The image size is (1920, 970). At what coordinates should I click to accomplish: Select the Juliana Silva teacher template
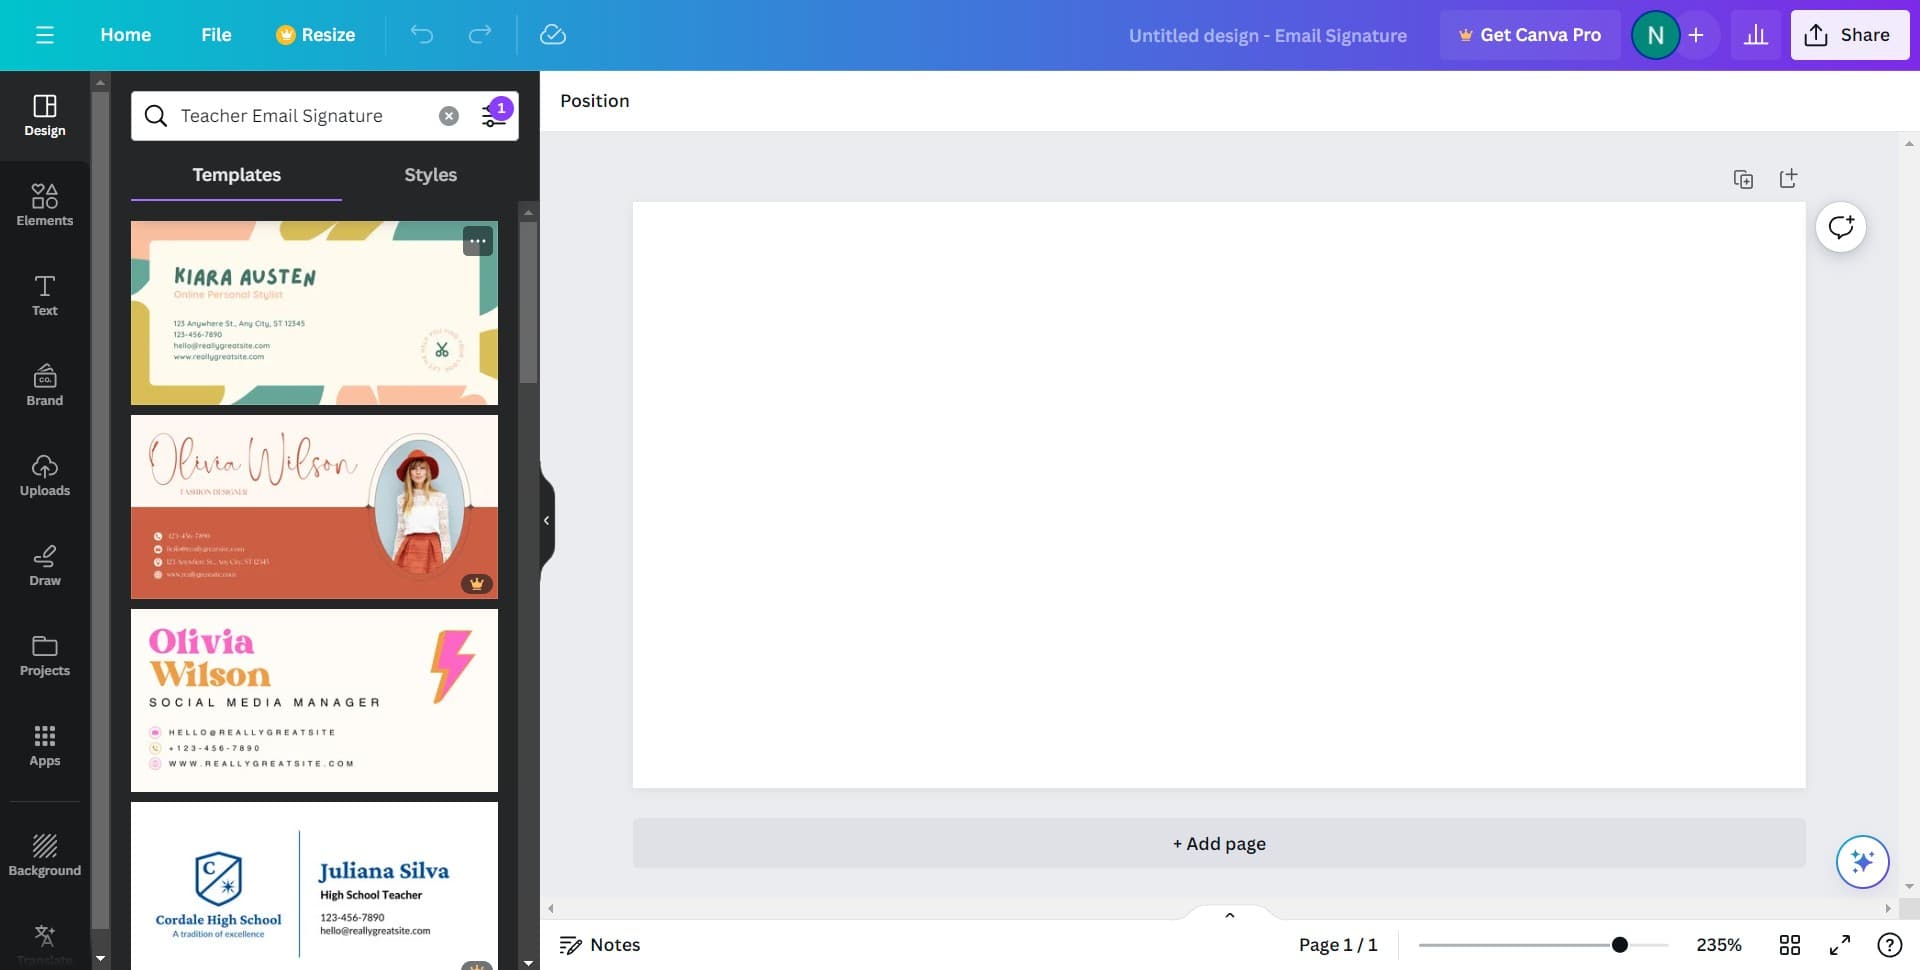[314, 885]
